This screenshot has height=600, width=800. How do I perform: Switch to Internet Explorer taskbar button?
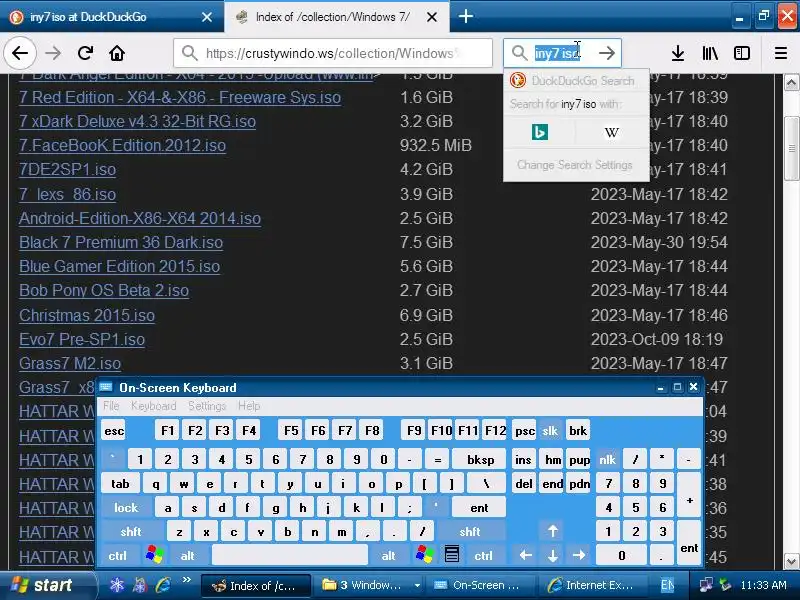point(591,585)
